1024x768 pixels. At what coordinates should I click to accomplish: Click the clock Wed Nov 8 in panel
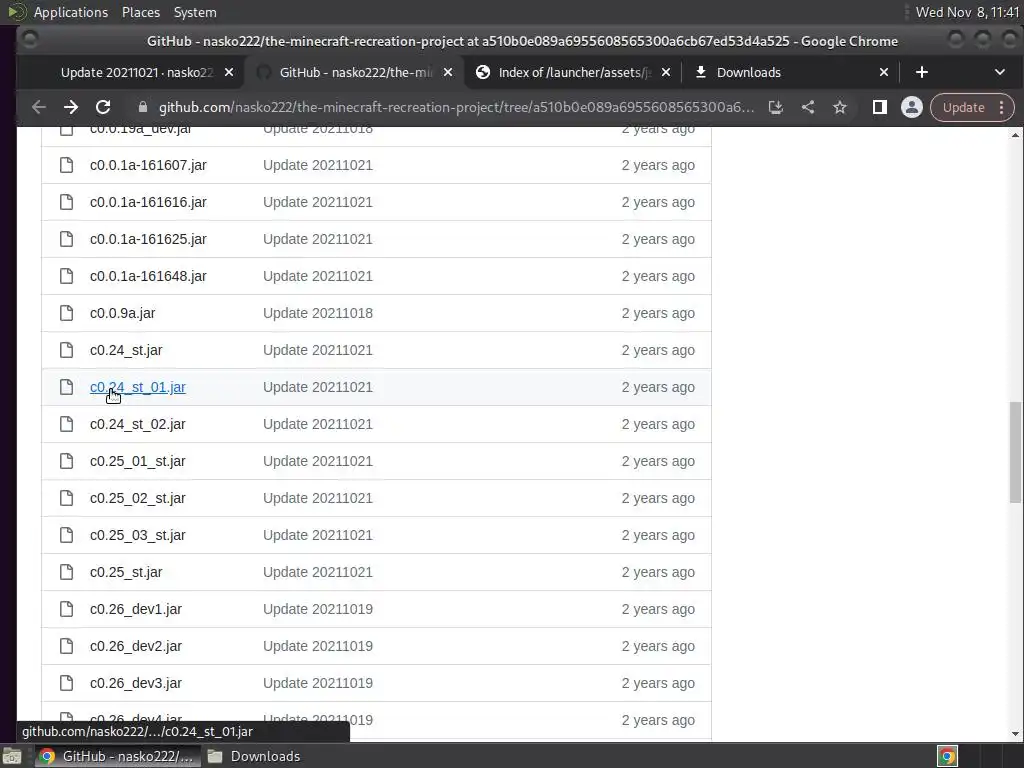point(967,12)
